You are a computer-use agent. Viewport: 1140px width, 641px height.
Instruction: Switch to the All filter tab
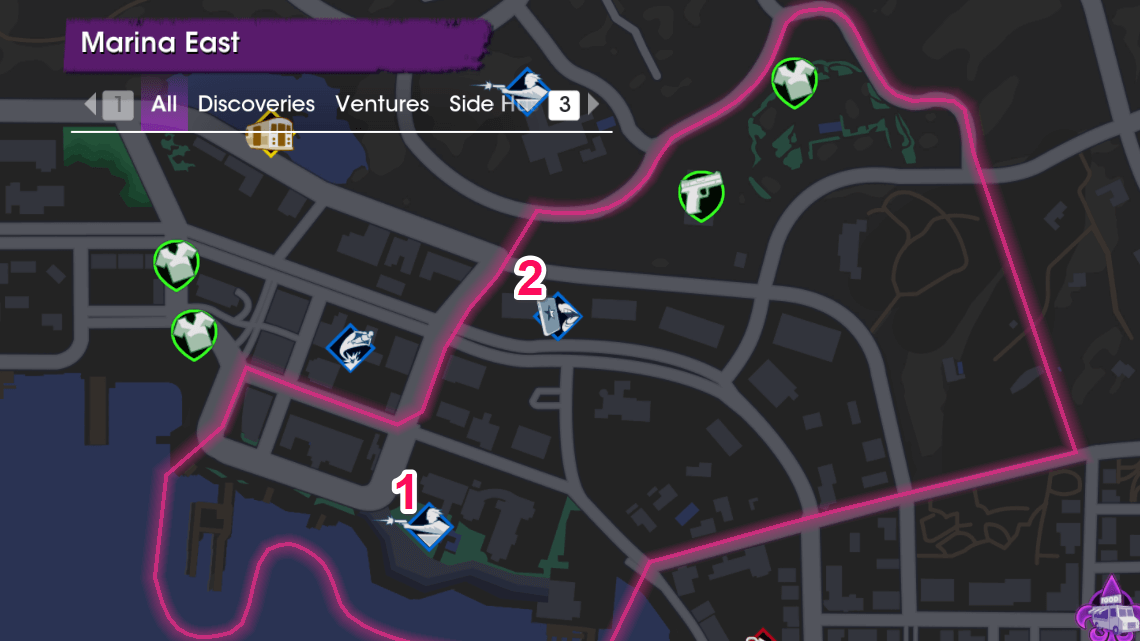pyautogui.click(x=164, y=104)
